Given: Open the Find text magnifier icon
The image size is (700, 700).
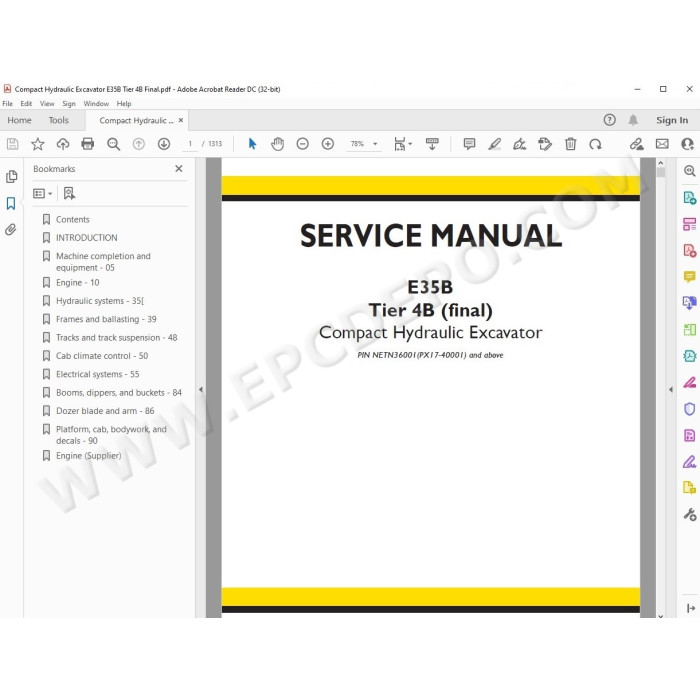Looking at the screenshot, I should tap(113, 144).
